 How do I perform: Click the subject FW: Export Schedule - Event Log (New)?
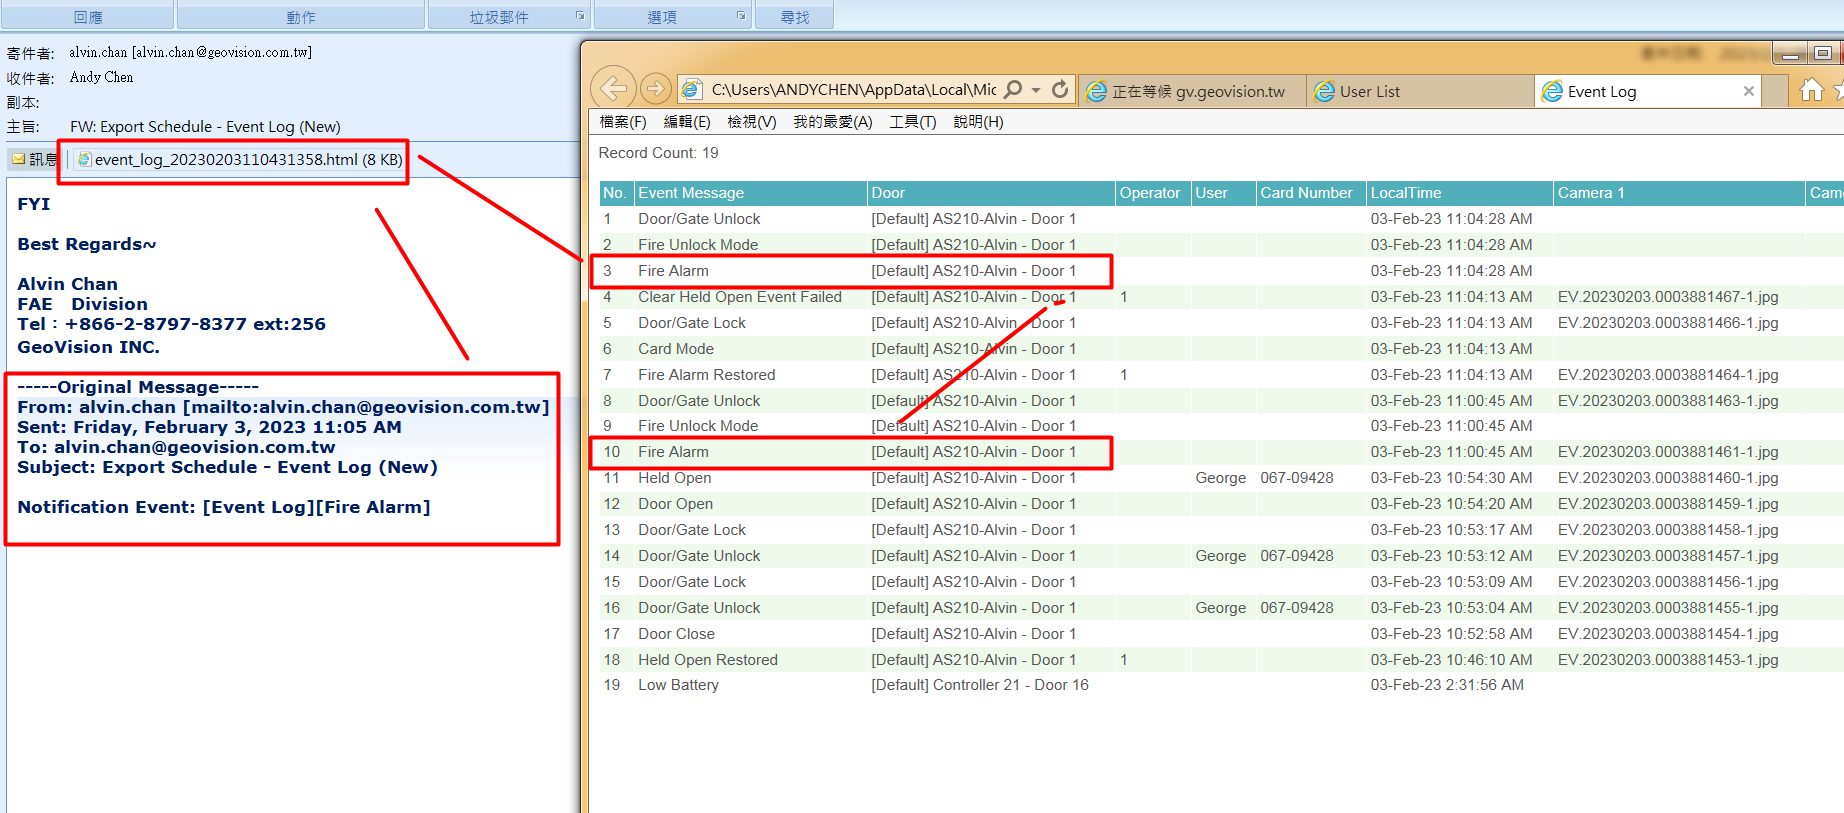(205, 127)
